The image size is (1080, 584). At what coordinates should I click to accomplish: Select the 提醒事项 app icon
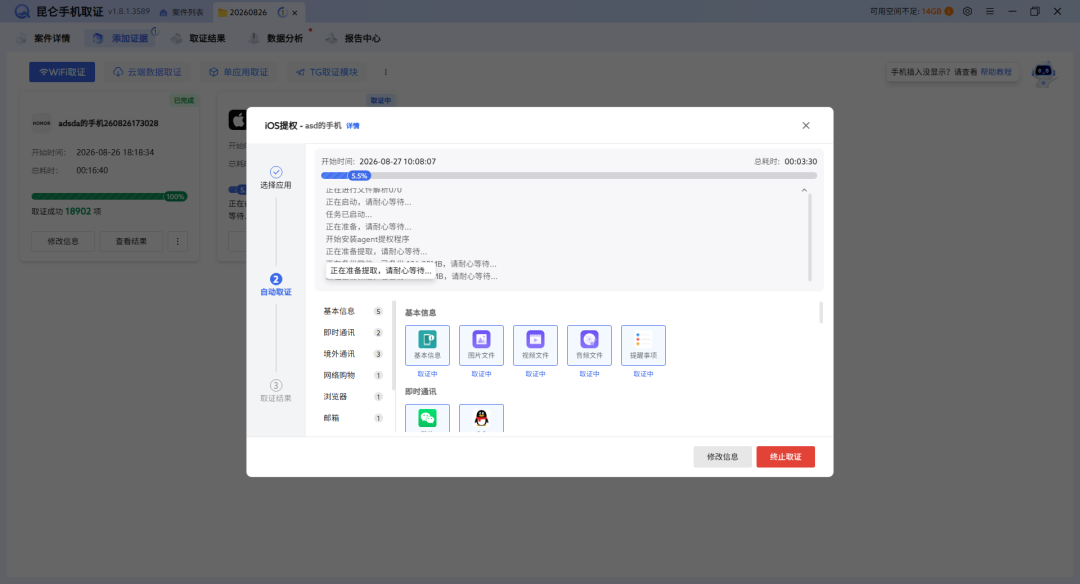tap(643, 345)
